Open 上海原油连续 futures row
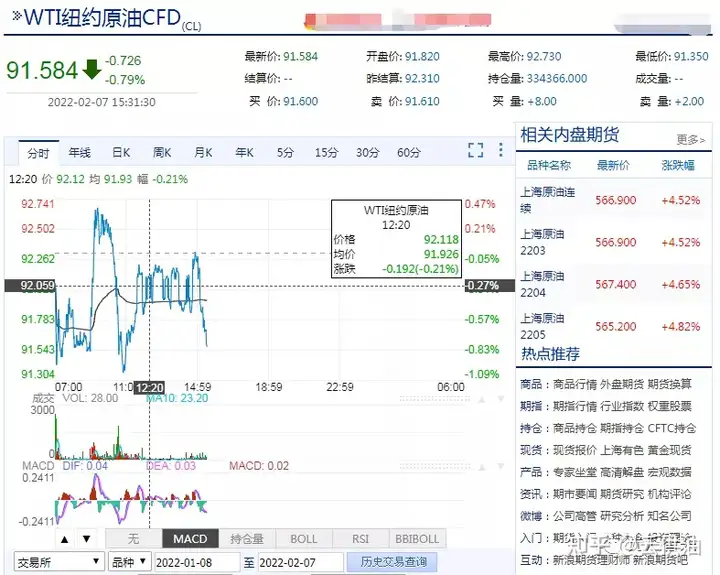Screen dimensions: 720x575 point(614,200)
